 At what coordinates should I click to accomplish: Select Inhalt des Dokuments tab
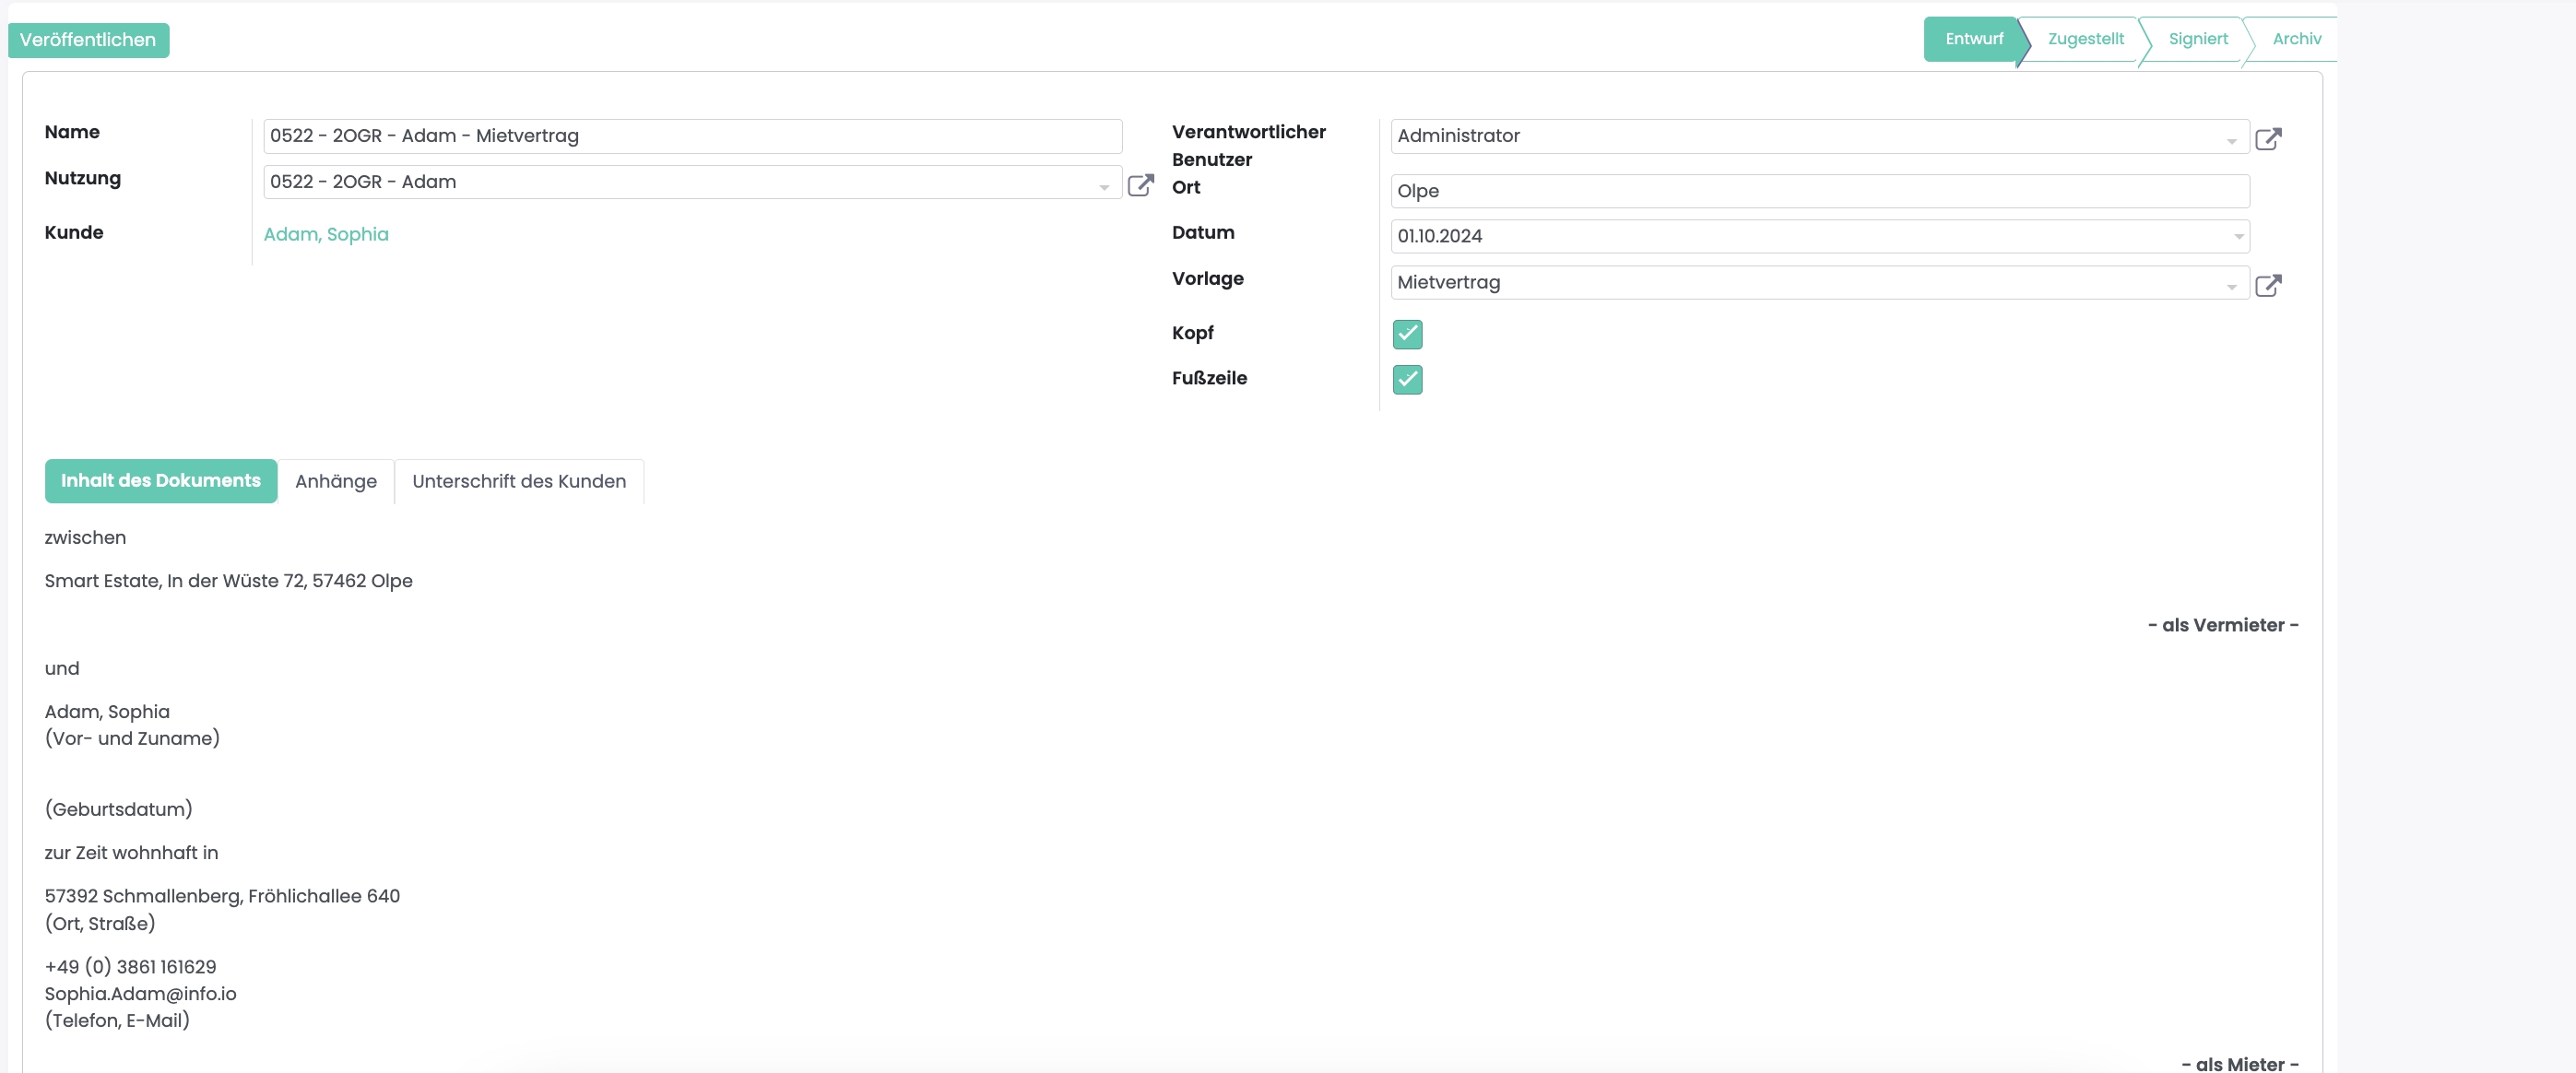[x=160, y=480]
